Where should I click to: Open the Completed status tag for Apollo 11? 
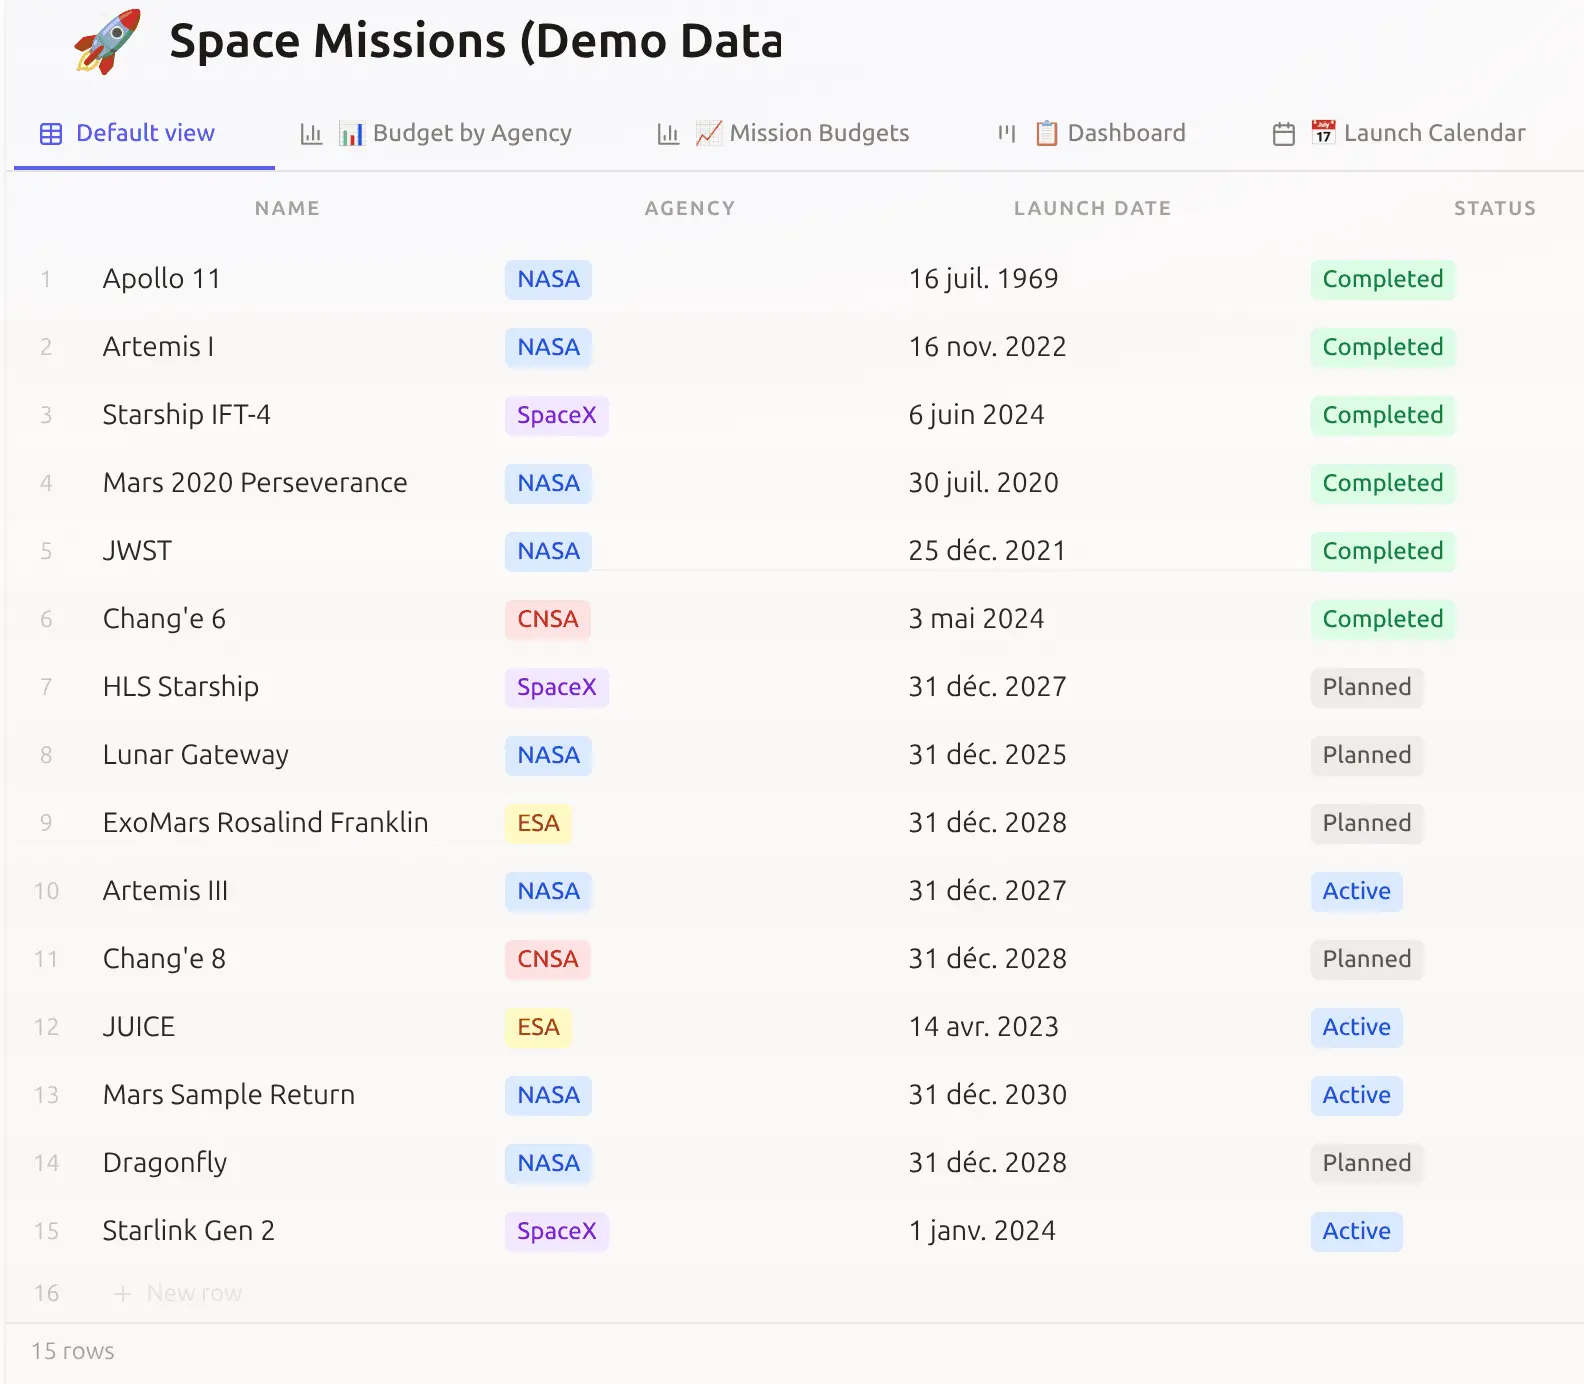[x=1383, y=279]
